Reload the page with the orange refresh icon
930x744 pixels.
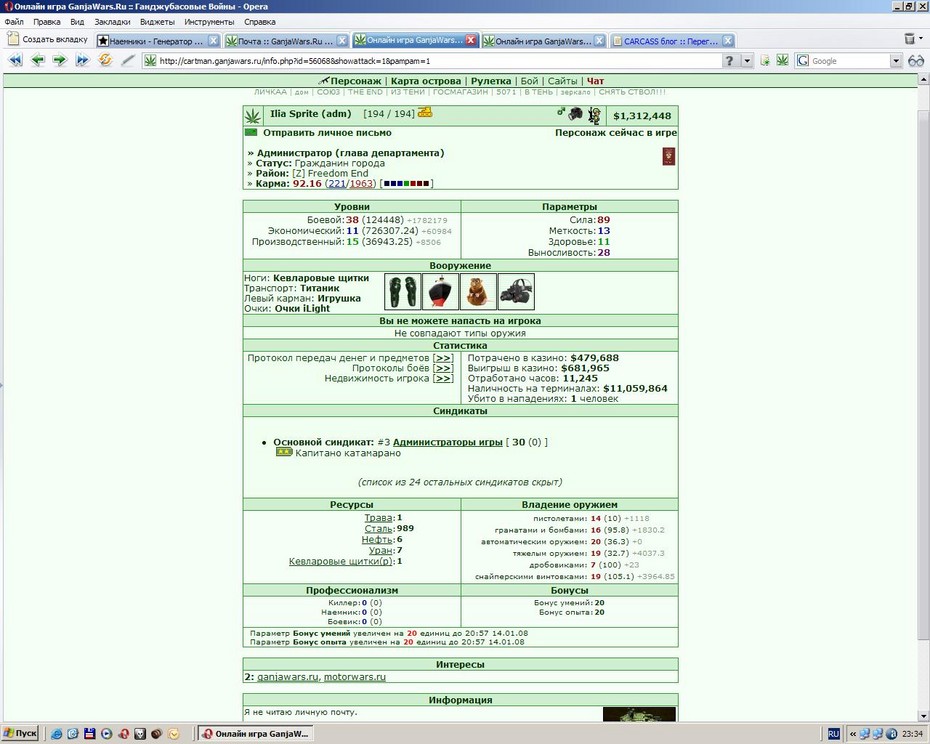[x=105, y=60]
